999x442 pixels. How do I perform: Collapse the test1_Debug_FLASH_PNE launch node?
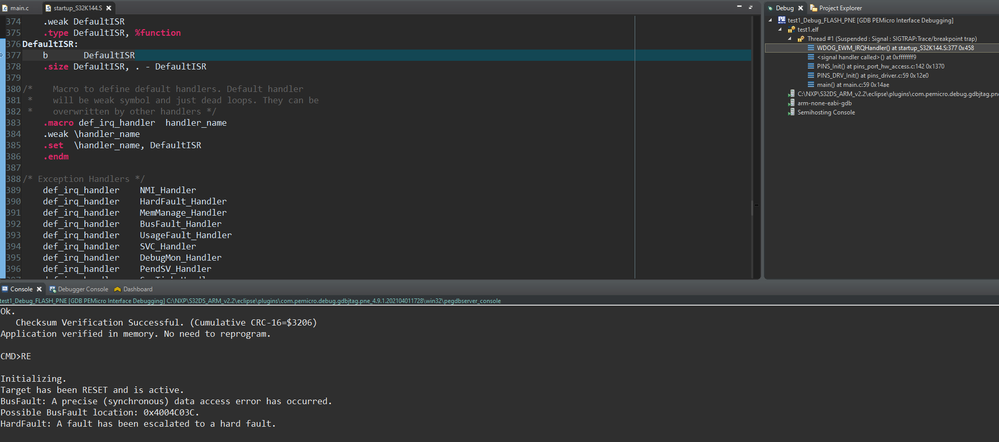point(771,20)
